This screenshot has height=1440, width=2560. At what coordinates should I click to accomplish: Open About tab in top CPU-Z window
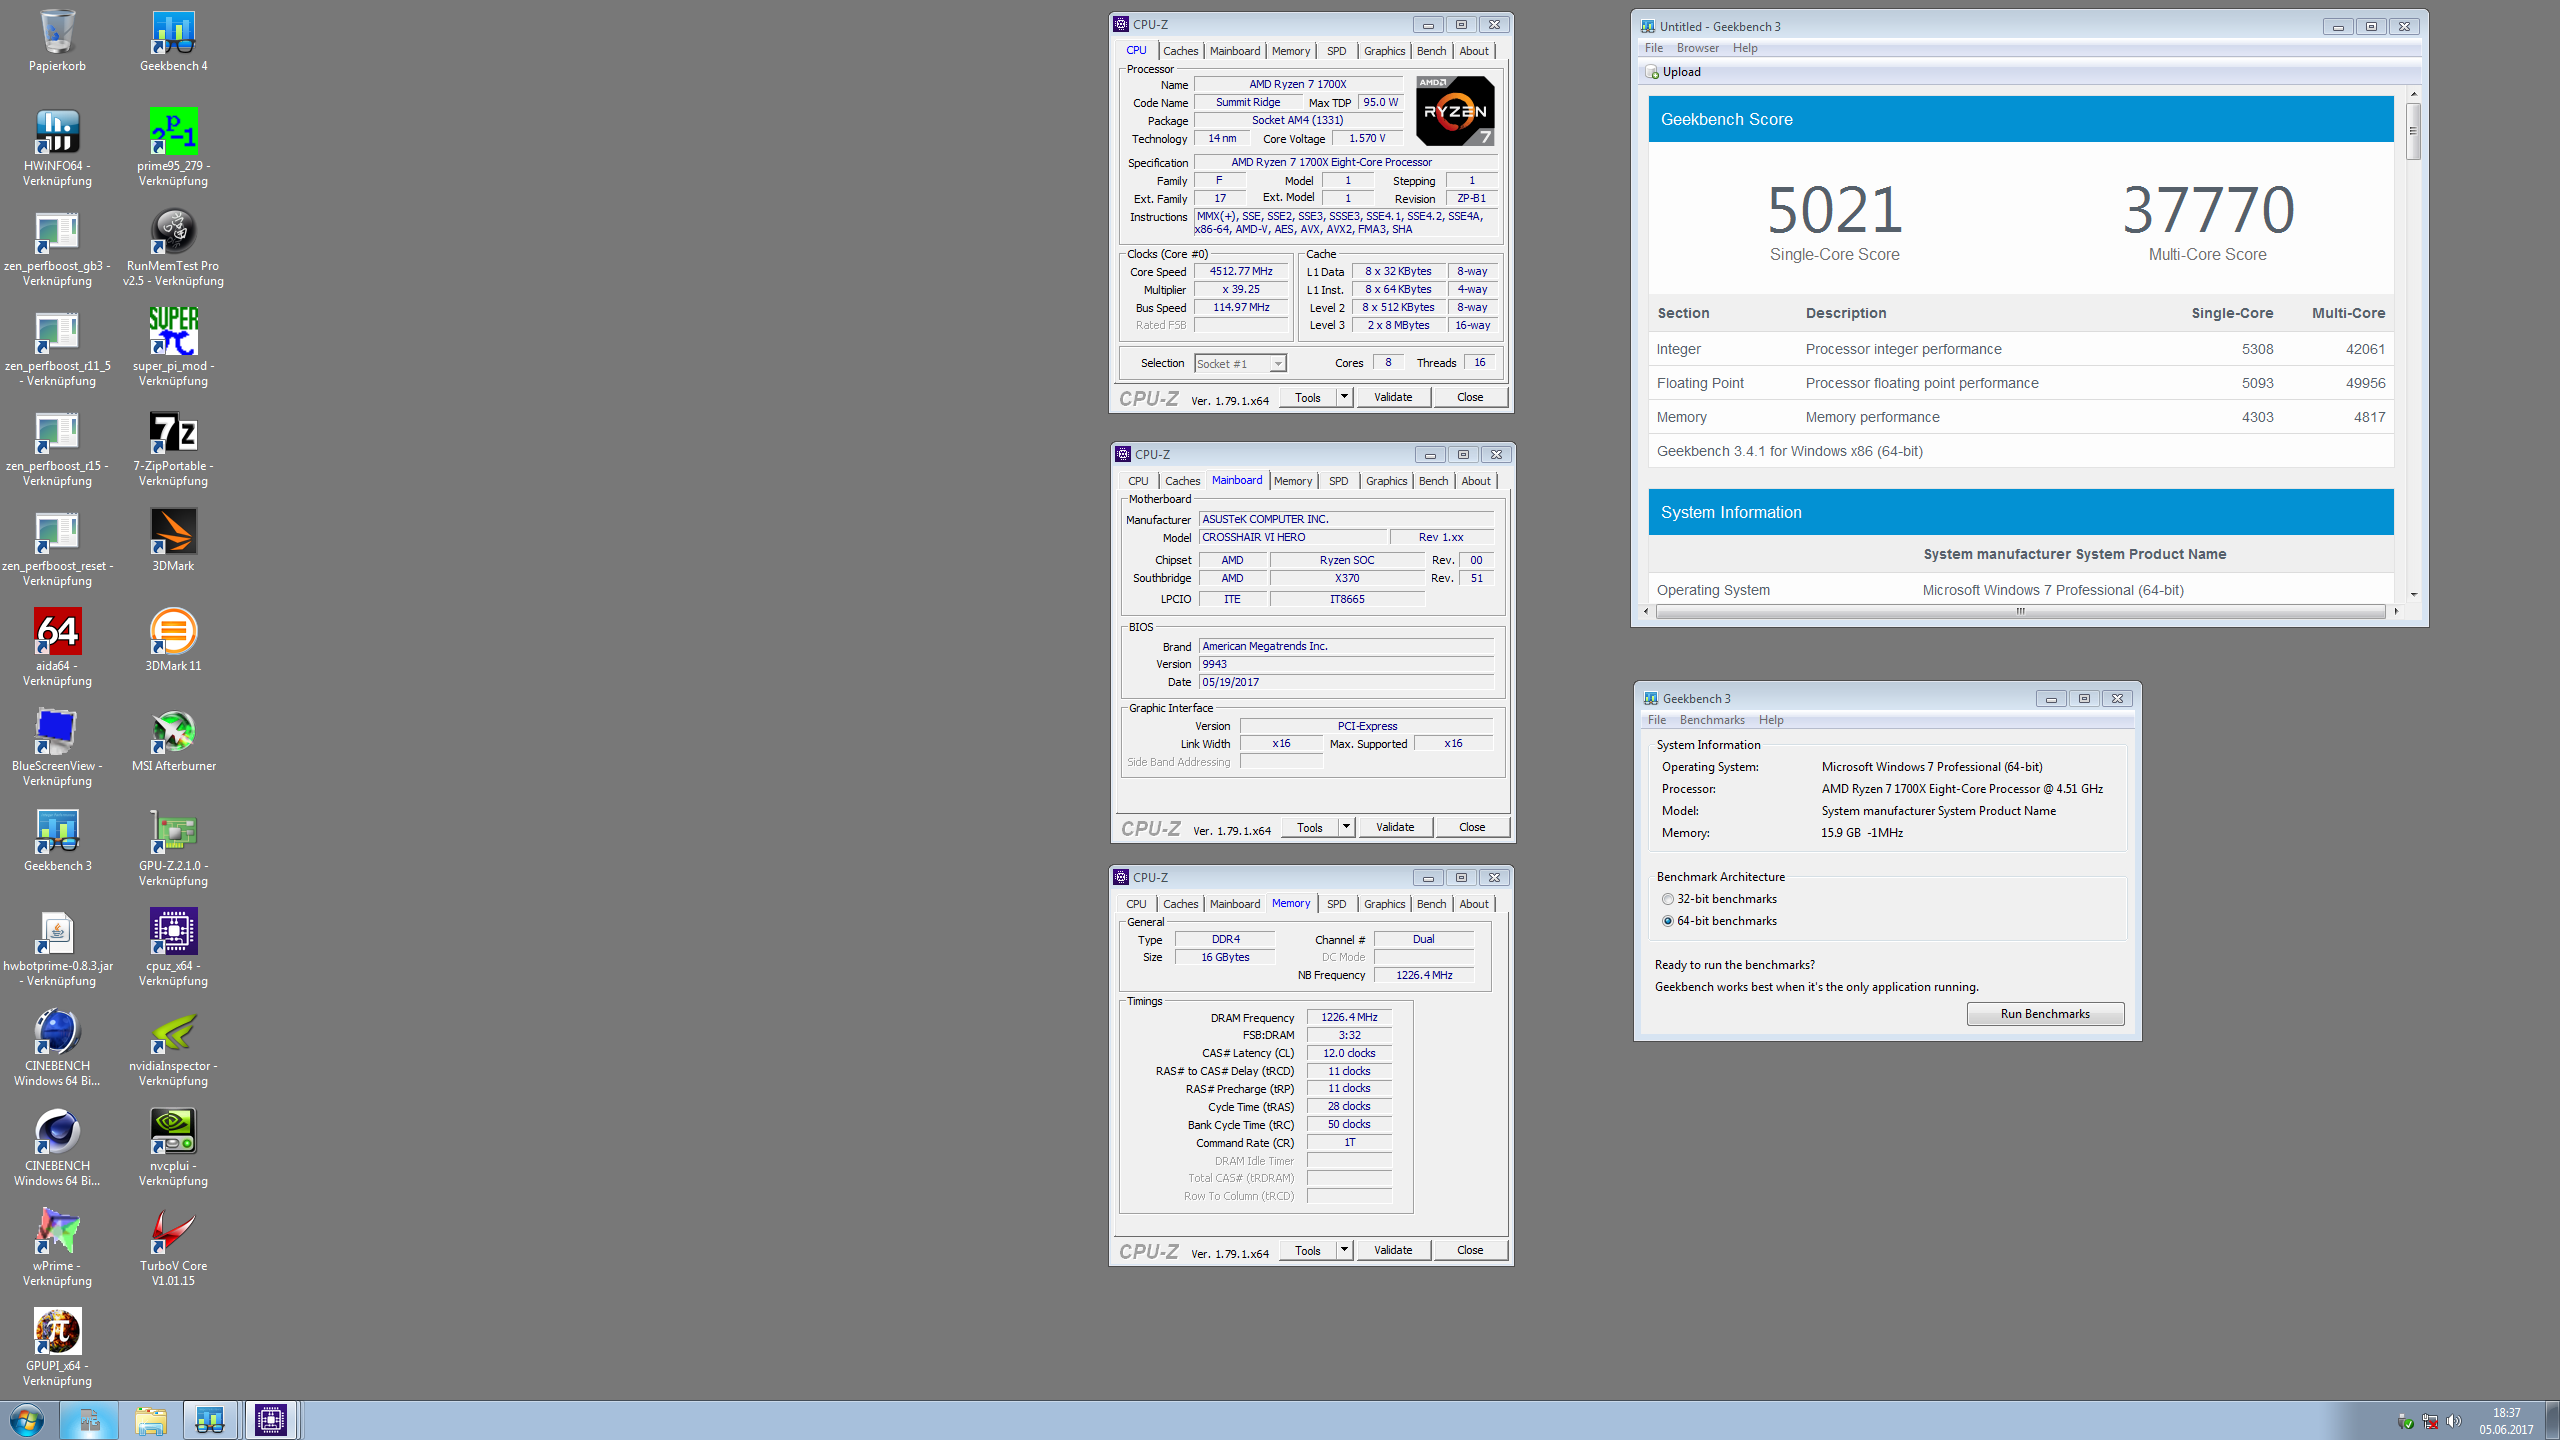1474,51
